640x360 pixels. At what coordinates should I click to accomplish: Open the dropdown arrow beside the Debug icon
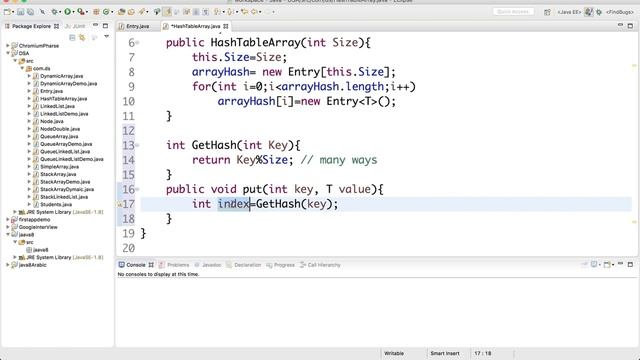(60, 12)
